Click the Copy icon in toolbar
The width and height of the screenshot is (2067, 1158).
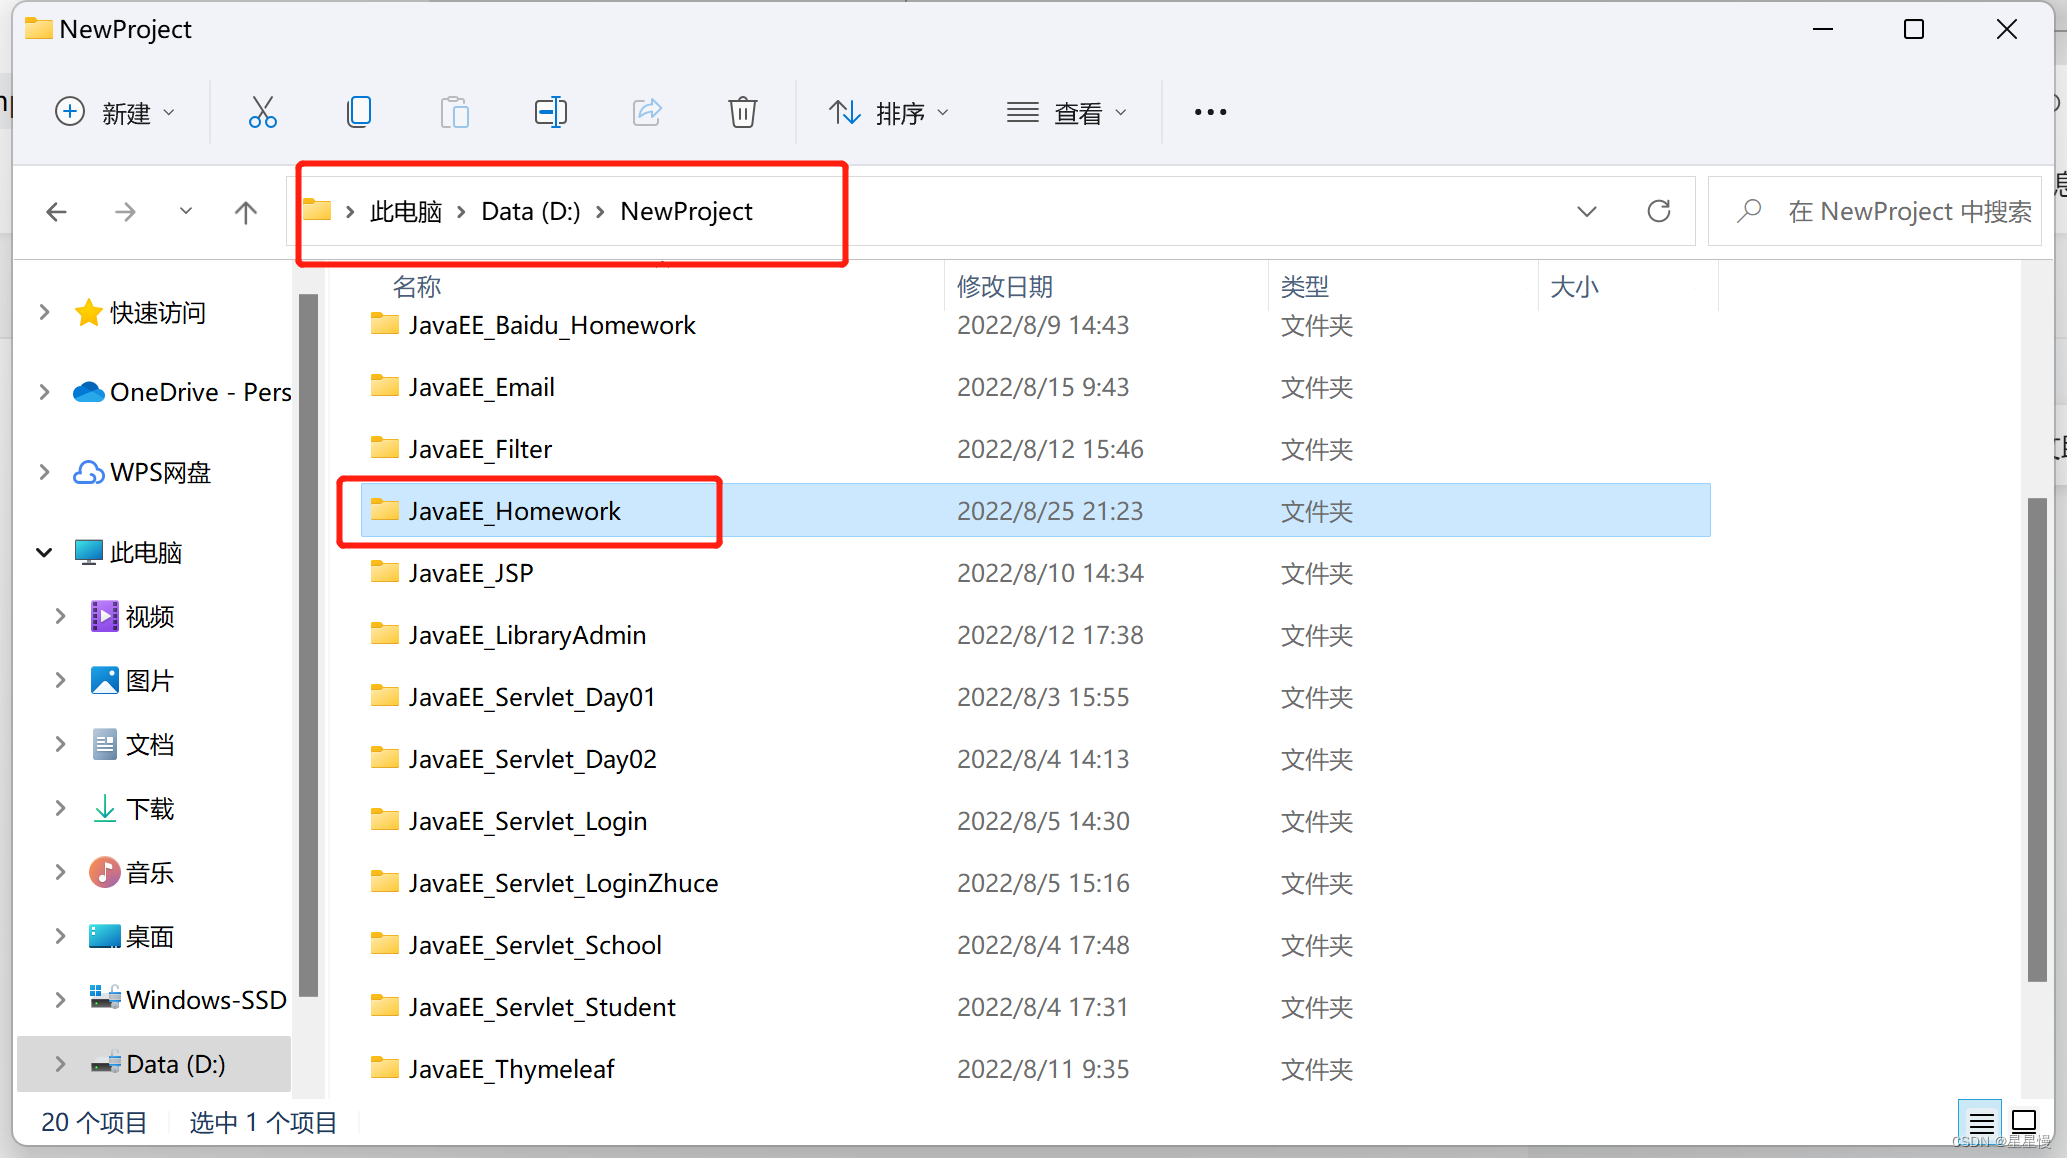pos(358,112)
